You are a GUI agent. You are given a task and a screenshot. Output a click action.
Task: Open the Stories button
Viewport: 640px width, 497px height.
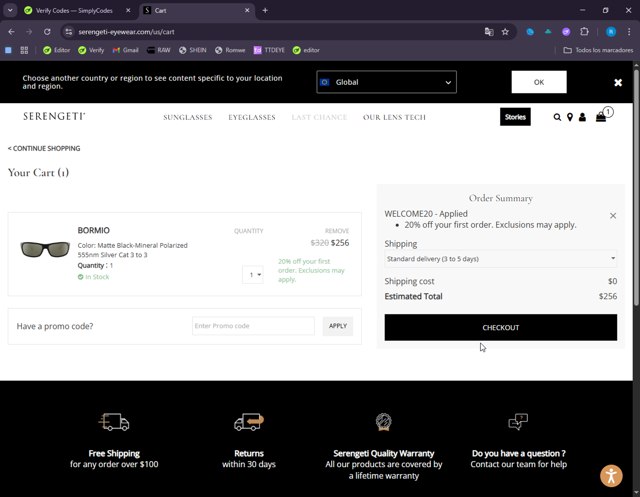pyautogui.click(x=515, y=117)
